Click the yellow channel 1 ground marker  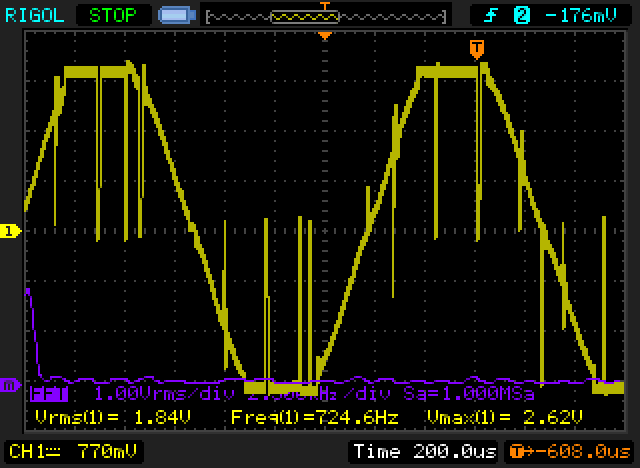[x=10, y=231]
